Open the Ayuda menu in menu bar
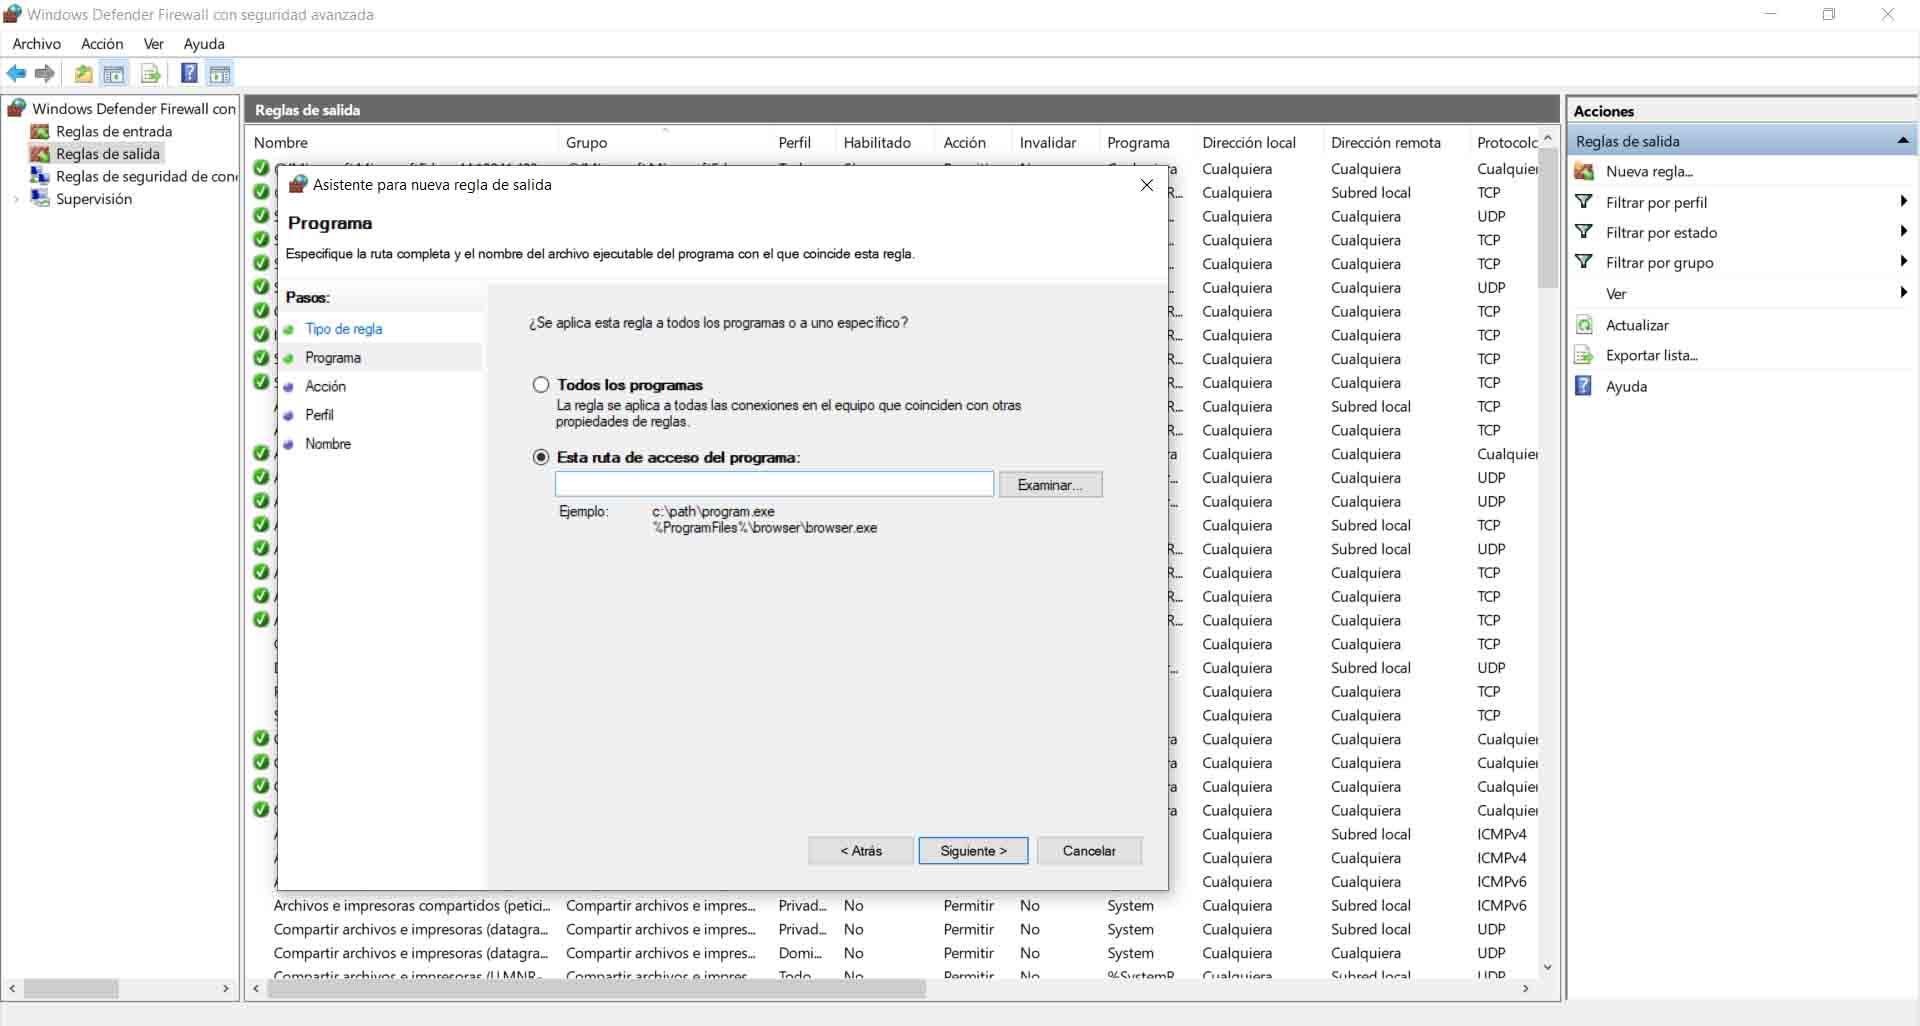1920x1026 pixels. (x=204, y=44)
